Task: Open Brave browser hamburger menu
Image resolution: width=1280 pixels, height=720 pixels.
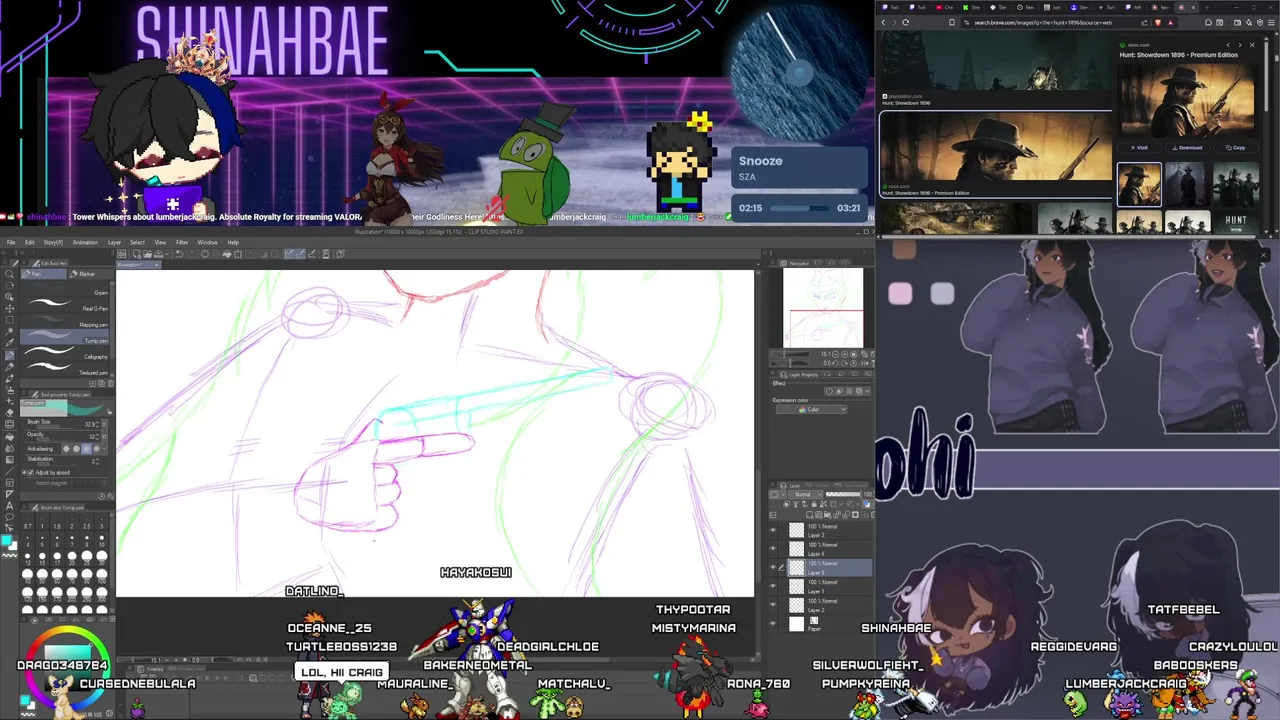Action: pyautogui.click(x=1271, y=22)
